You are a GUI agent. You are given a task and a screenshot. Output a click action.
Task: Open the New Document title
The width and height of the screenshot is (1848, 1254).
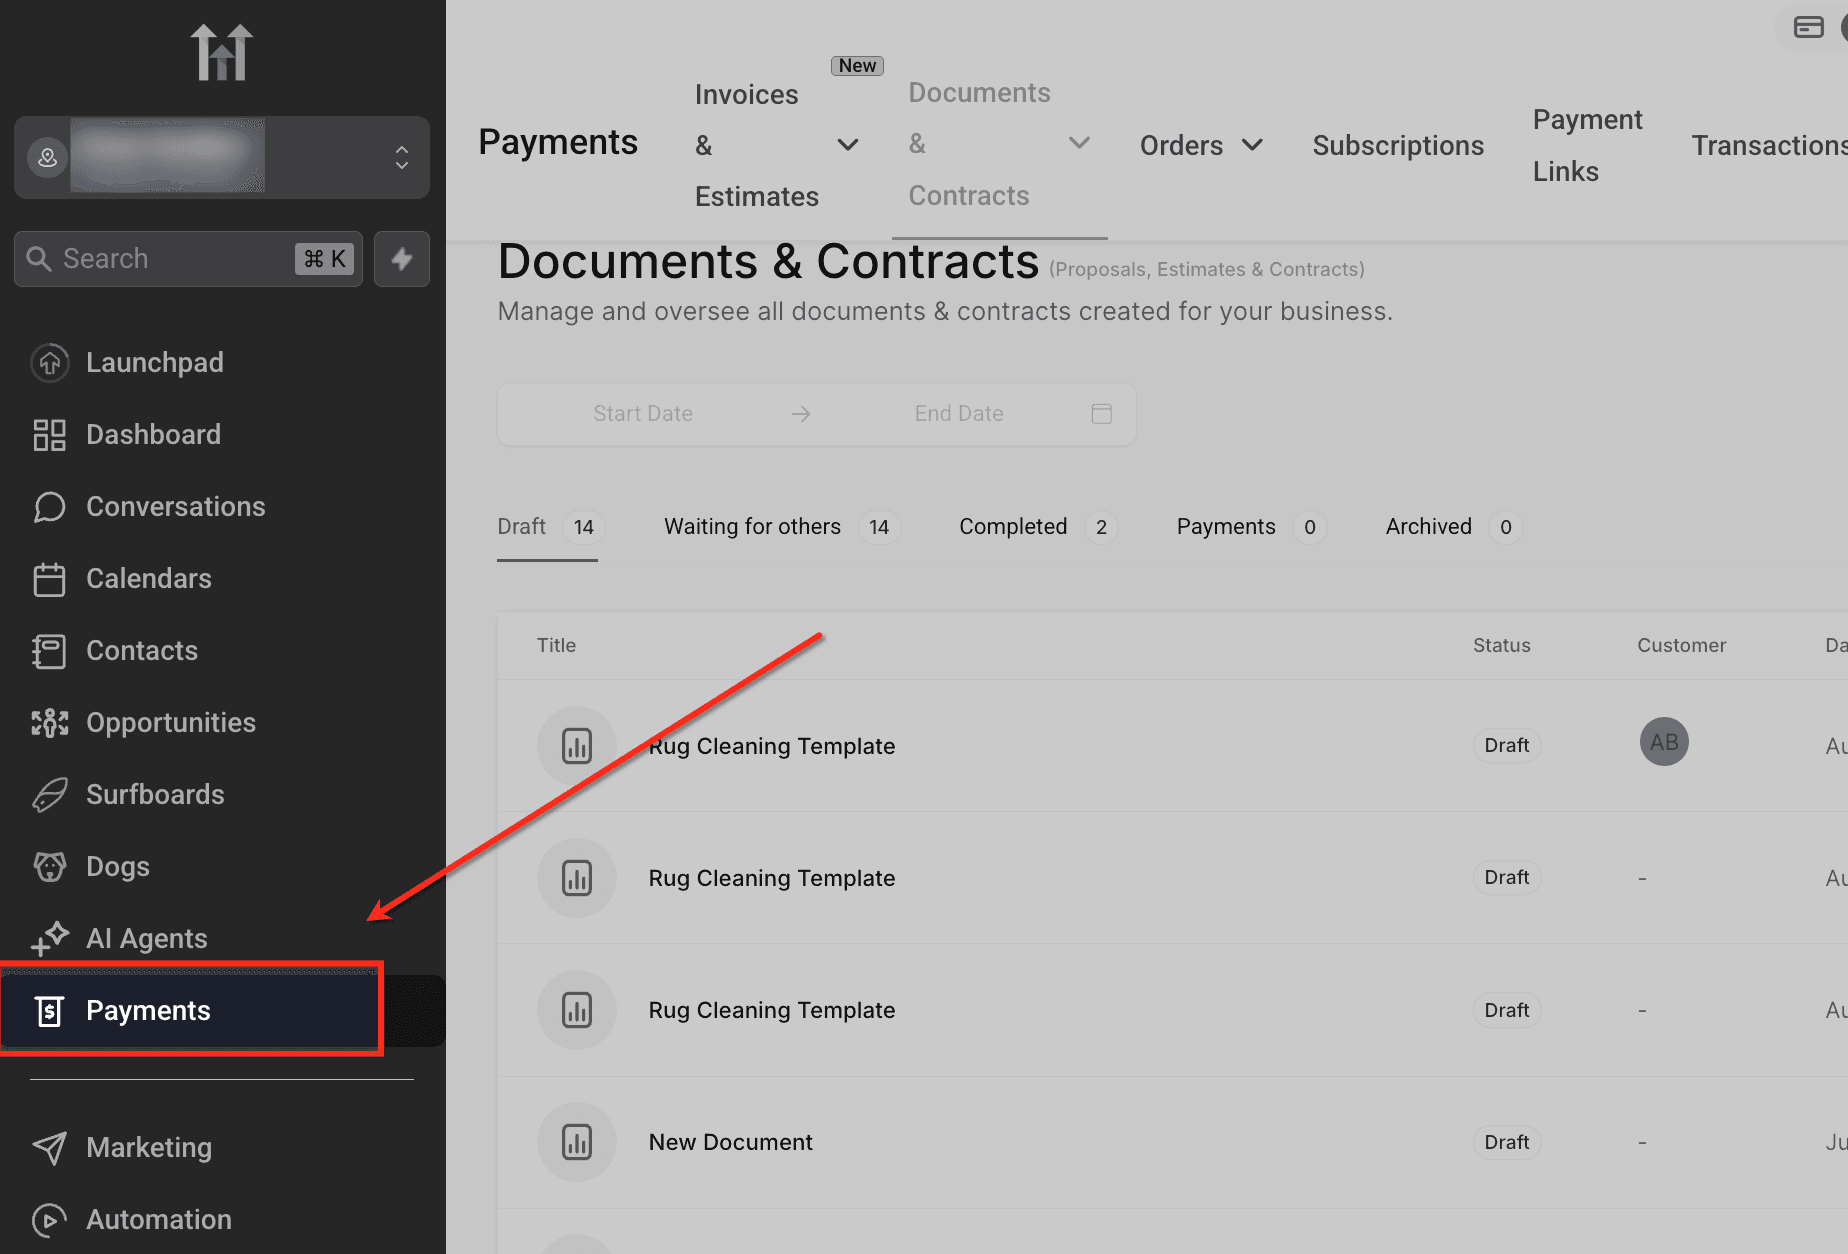tap(730, 1142)
